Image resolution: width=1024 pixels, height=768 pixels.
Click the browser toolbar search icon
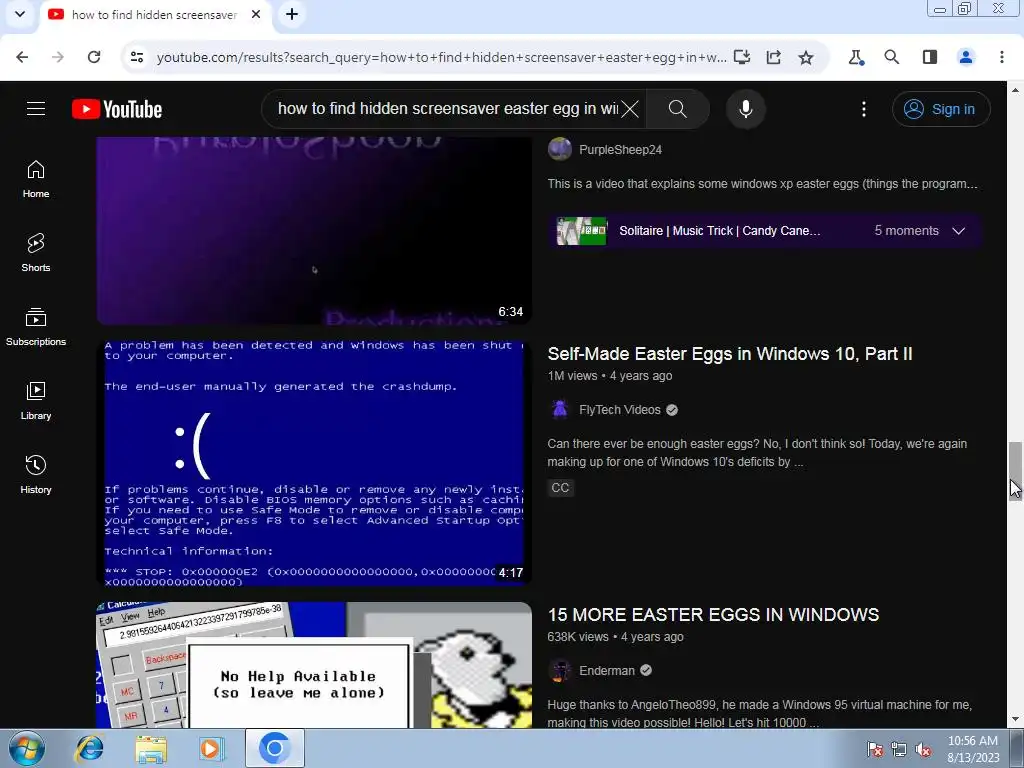pos(891,57)
